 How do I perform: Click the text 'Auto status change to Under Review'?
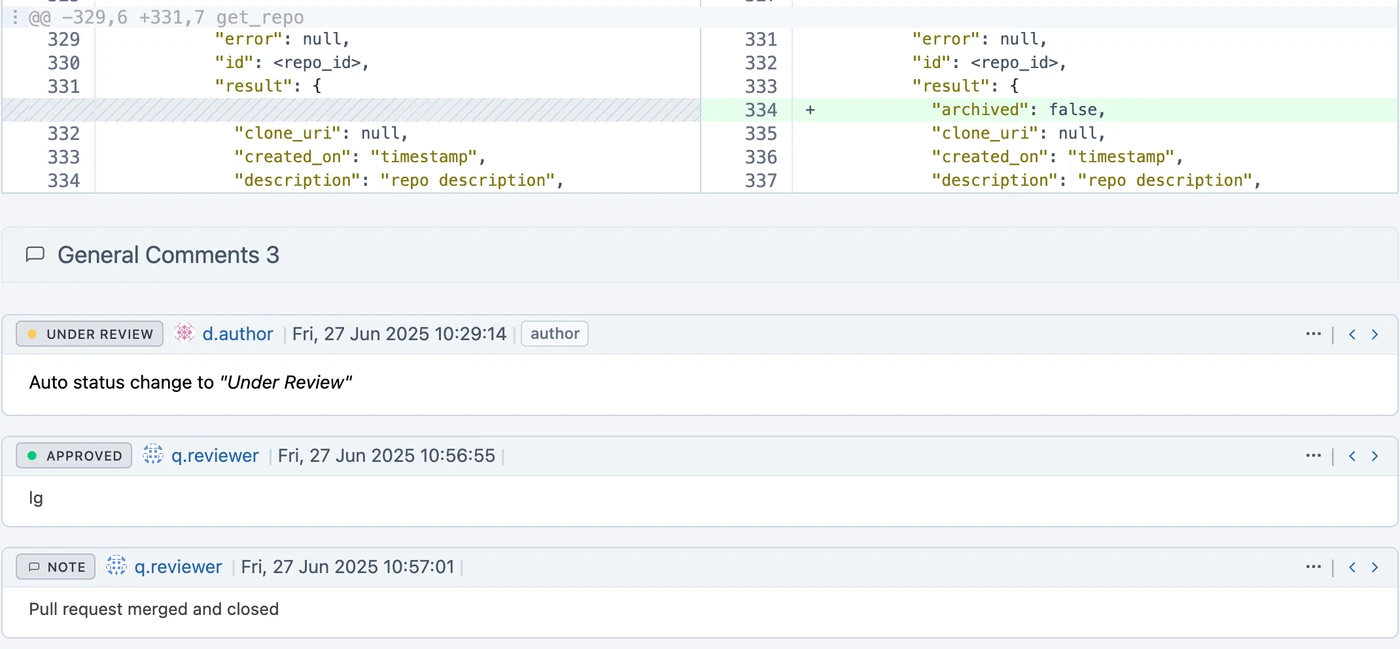tap(191, 382)
